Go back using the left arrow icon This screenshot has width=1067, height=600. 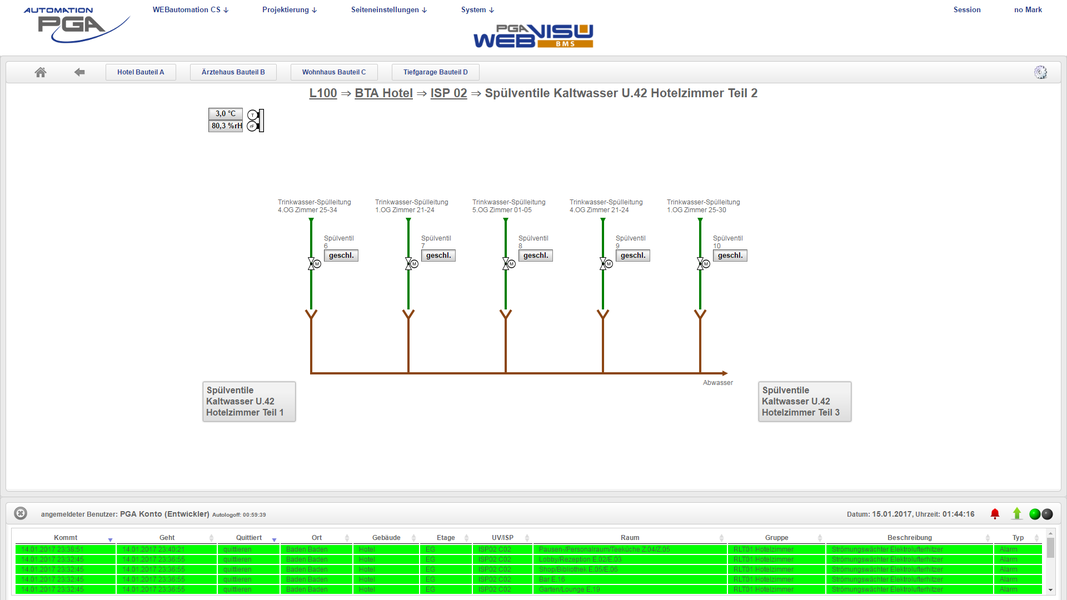[x=79, y=72]
